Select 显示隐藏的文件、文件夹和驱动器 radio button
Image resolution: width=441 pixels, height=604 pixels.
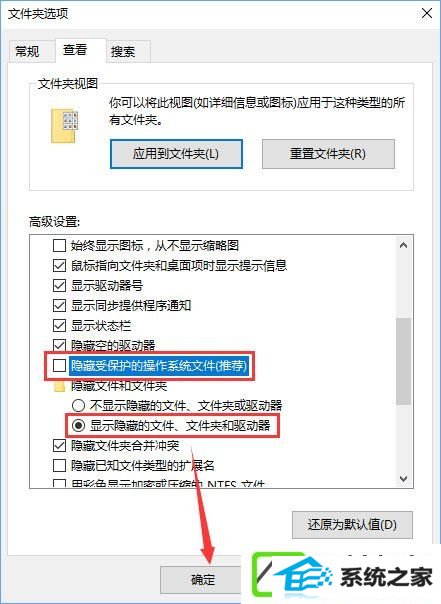point(78,425)
